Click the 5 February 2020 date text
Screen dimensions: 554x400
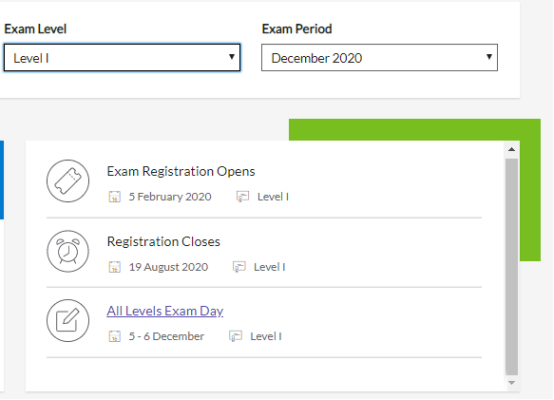(170, 196)
